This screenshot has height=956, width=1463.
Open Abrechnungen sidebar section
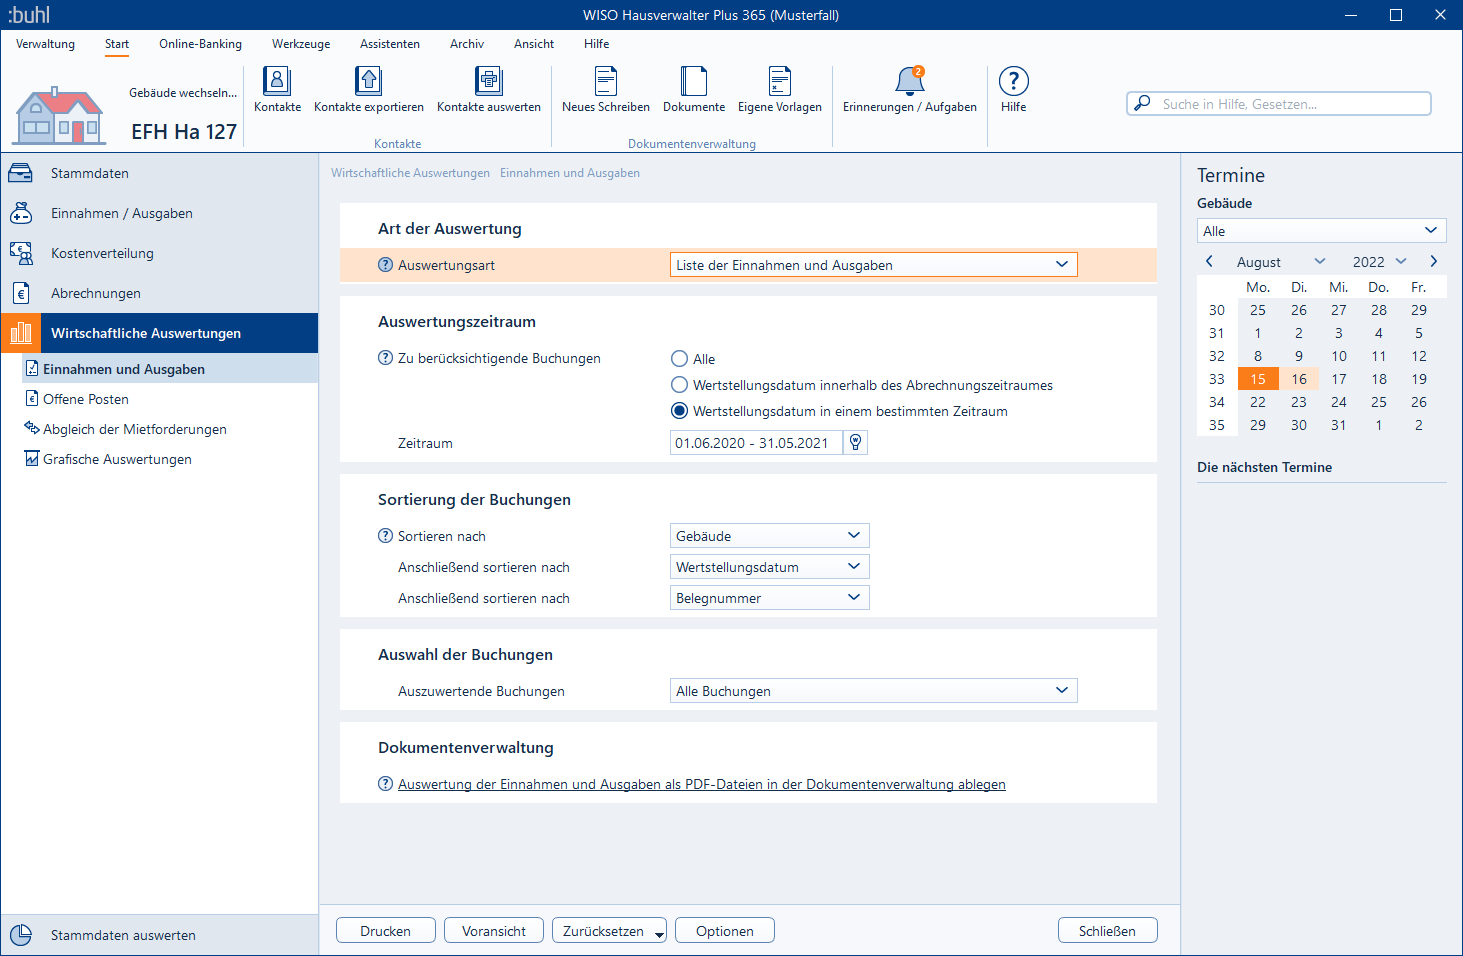(x=159, y=293)
